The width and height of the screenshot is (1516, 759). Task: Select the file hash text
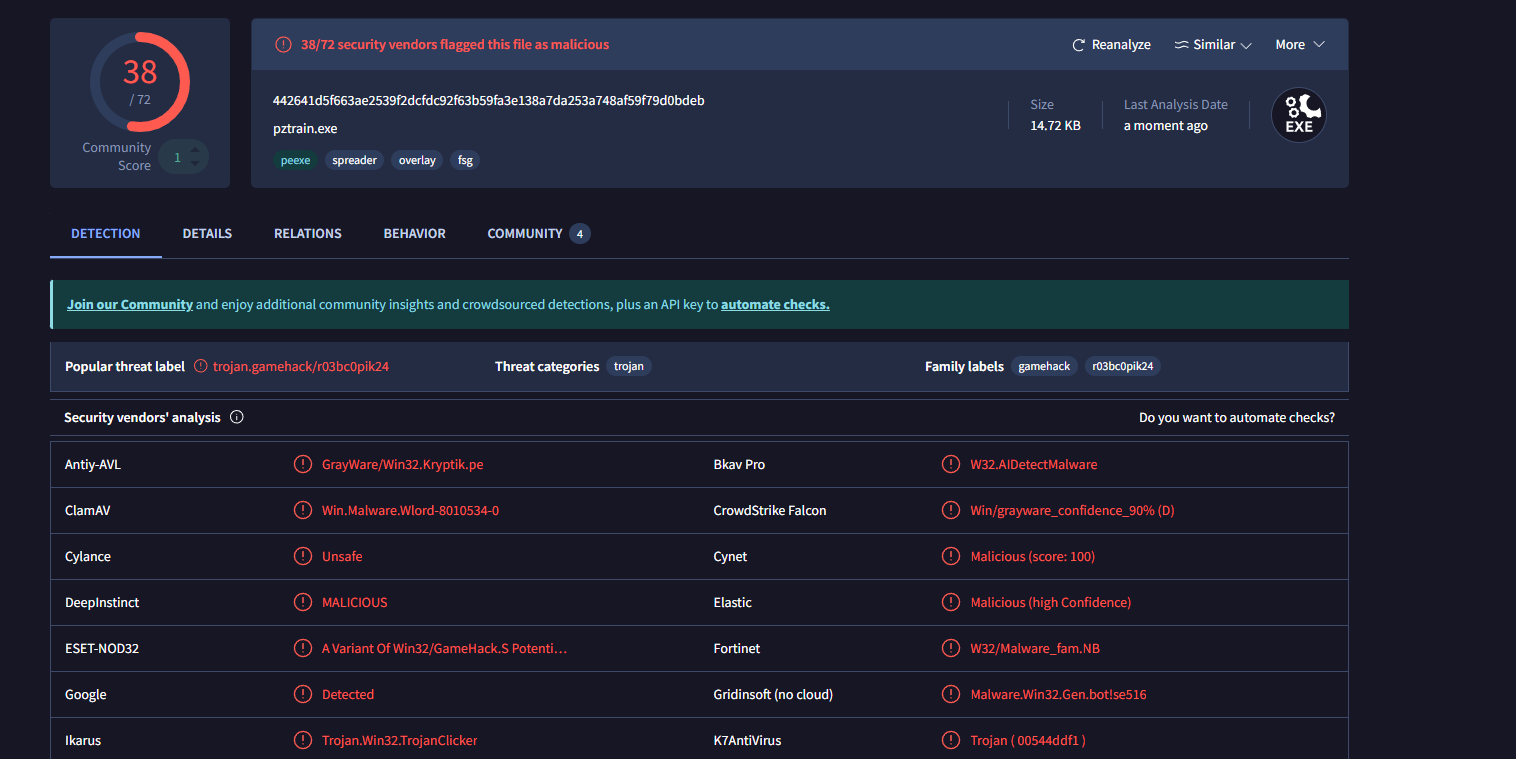[489, 100]
